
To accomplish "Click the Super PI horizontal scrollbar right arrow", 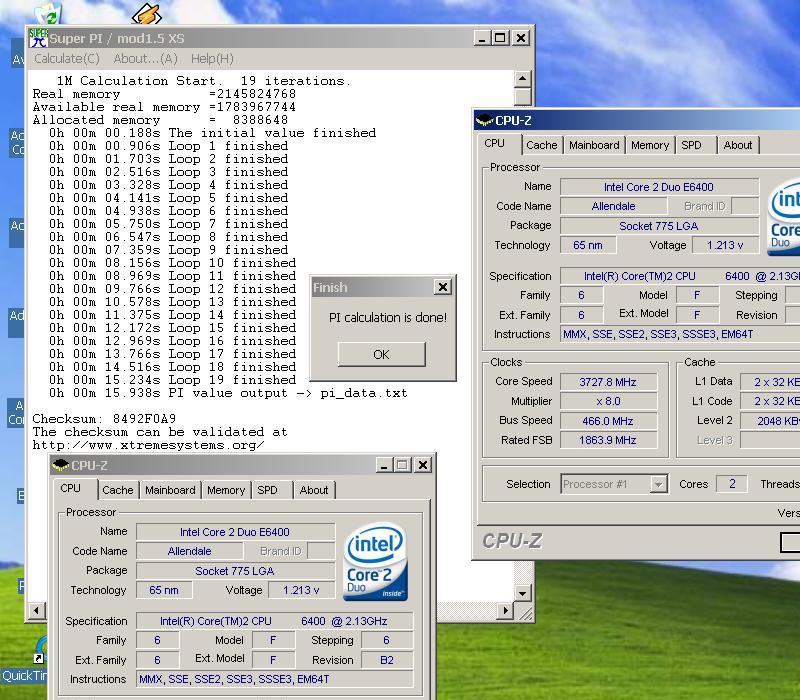I will (505, 610).
